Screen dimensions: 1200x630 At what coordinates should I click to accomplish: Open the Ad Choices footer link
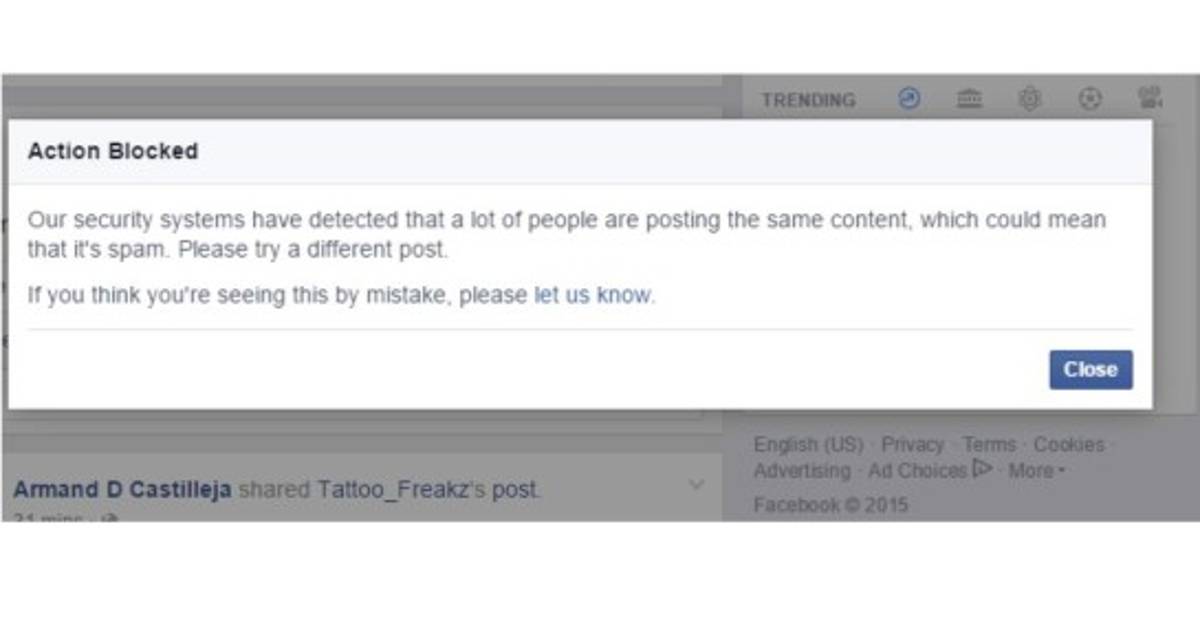917,470
